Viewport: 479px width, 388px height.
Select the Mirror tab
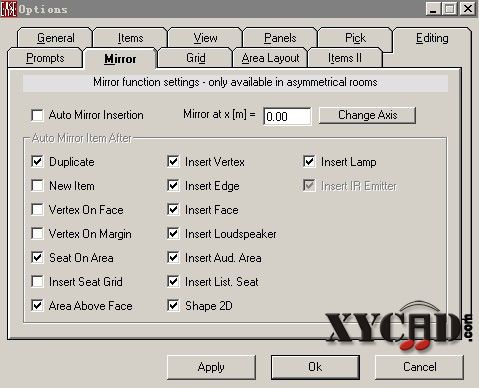[x=120, y=59]
